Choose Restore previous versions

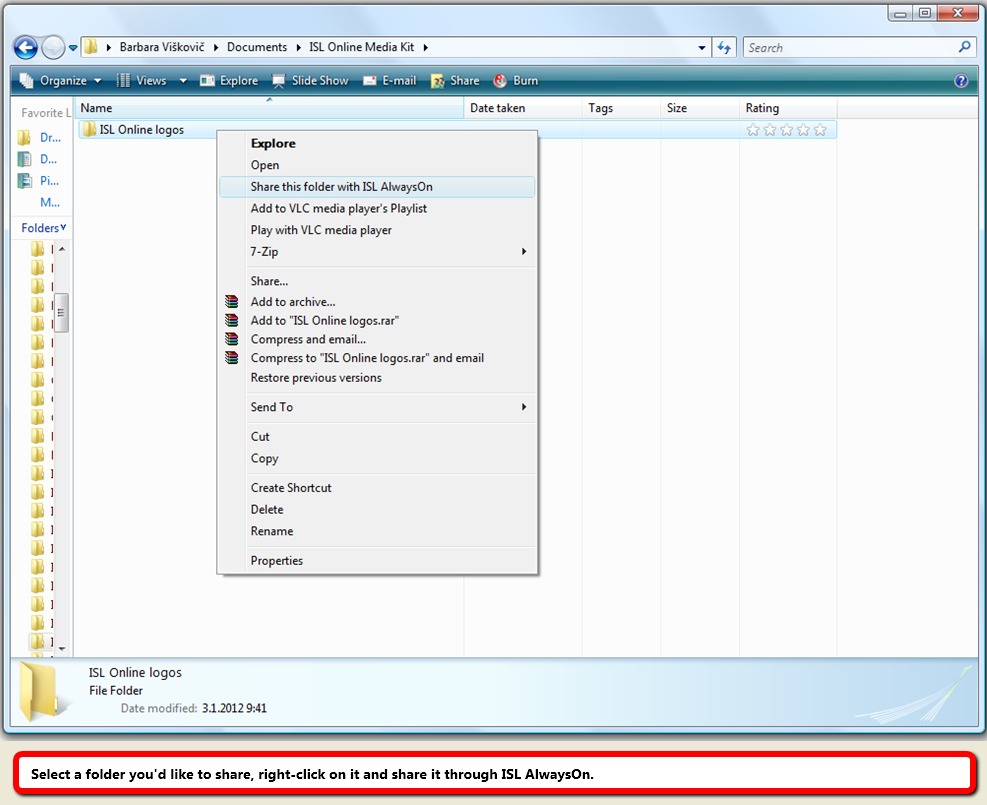click(x=377, y=378)
